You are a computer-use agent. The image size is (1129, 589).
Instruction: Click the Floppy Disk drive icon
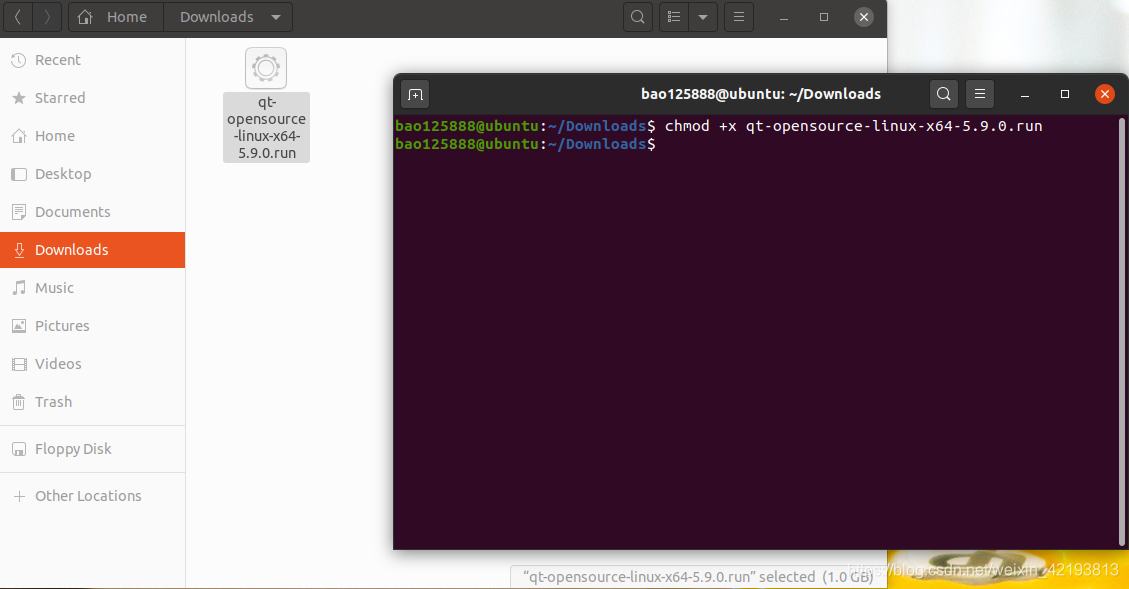coord(19,449)
